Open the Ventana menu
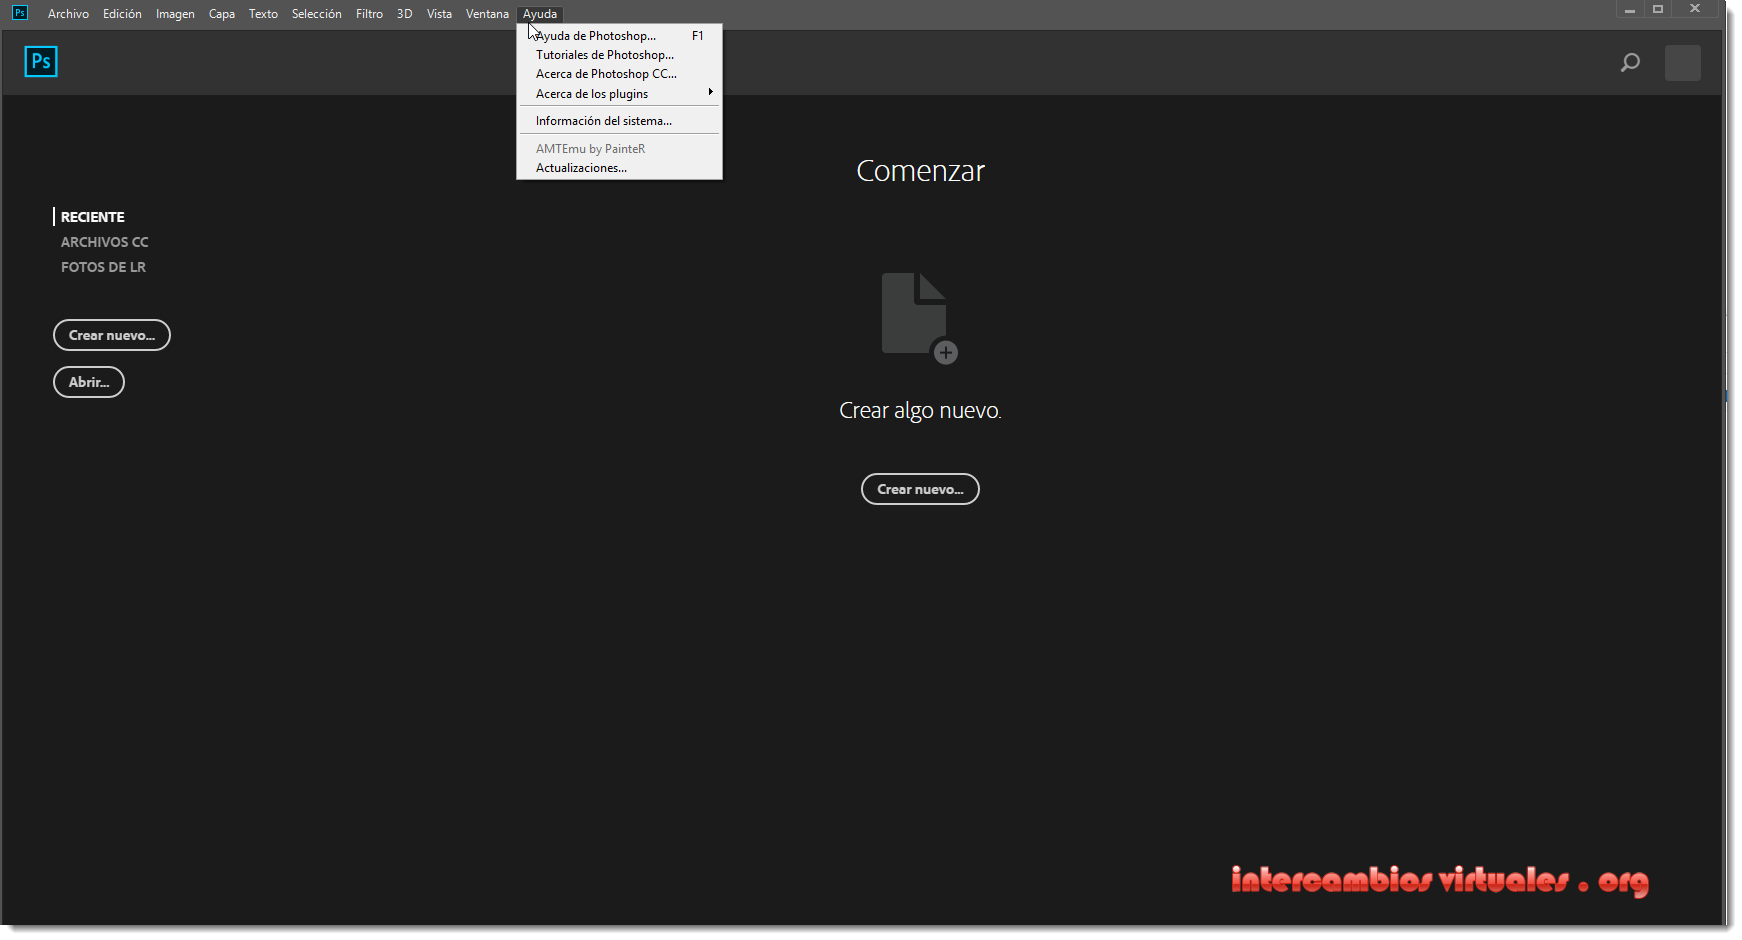 coord(487,14)
